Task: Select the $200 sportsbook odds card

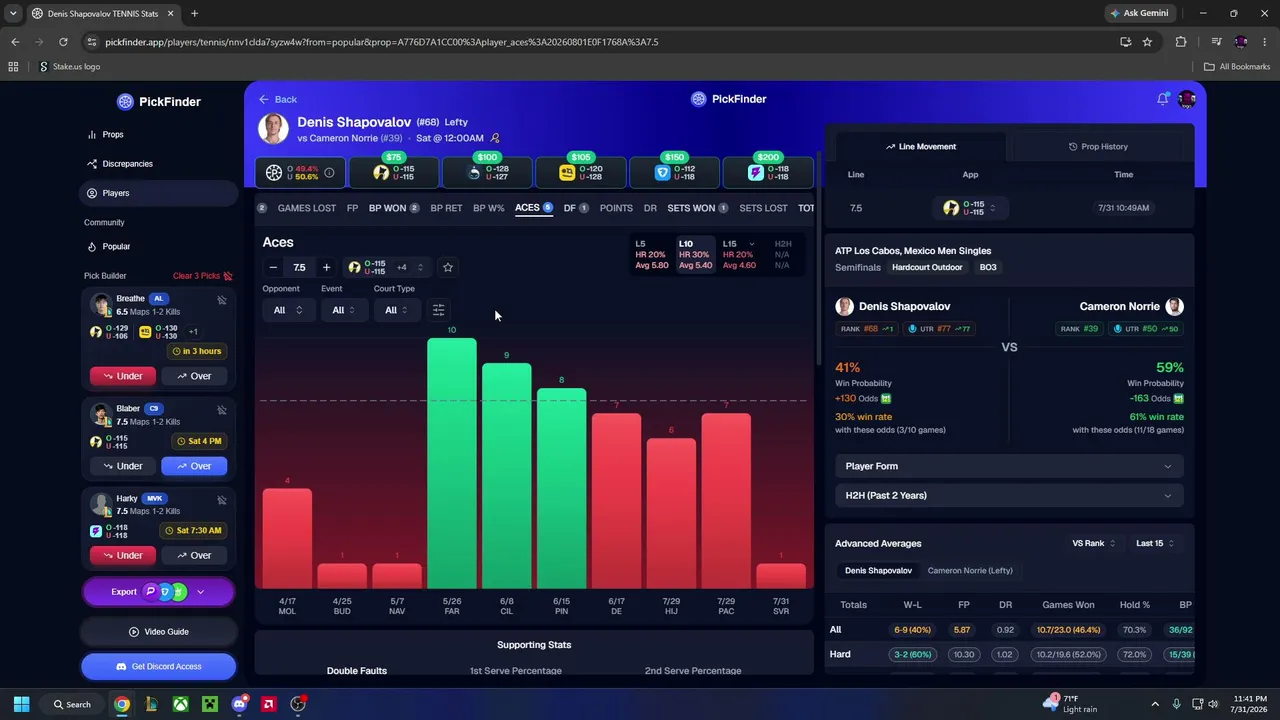Action: coord(768,171)
